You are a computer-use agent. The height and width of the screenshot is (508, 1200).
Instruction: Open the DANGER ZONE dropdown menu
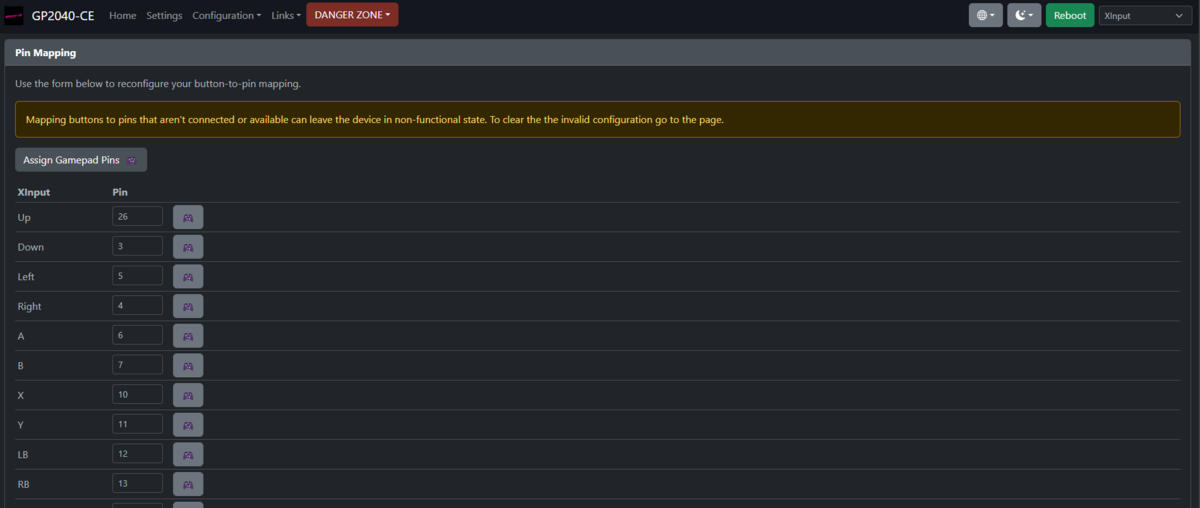click(x=352, y=15)
